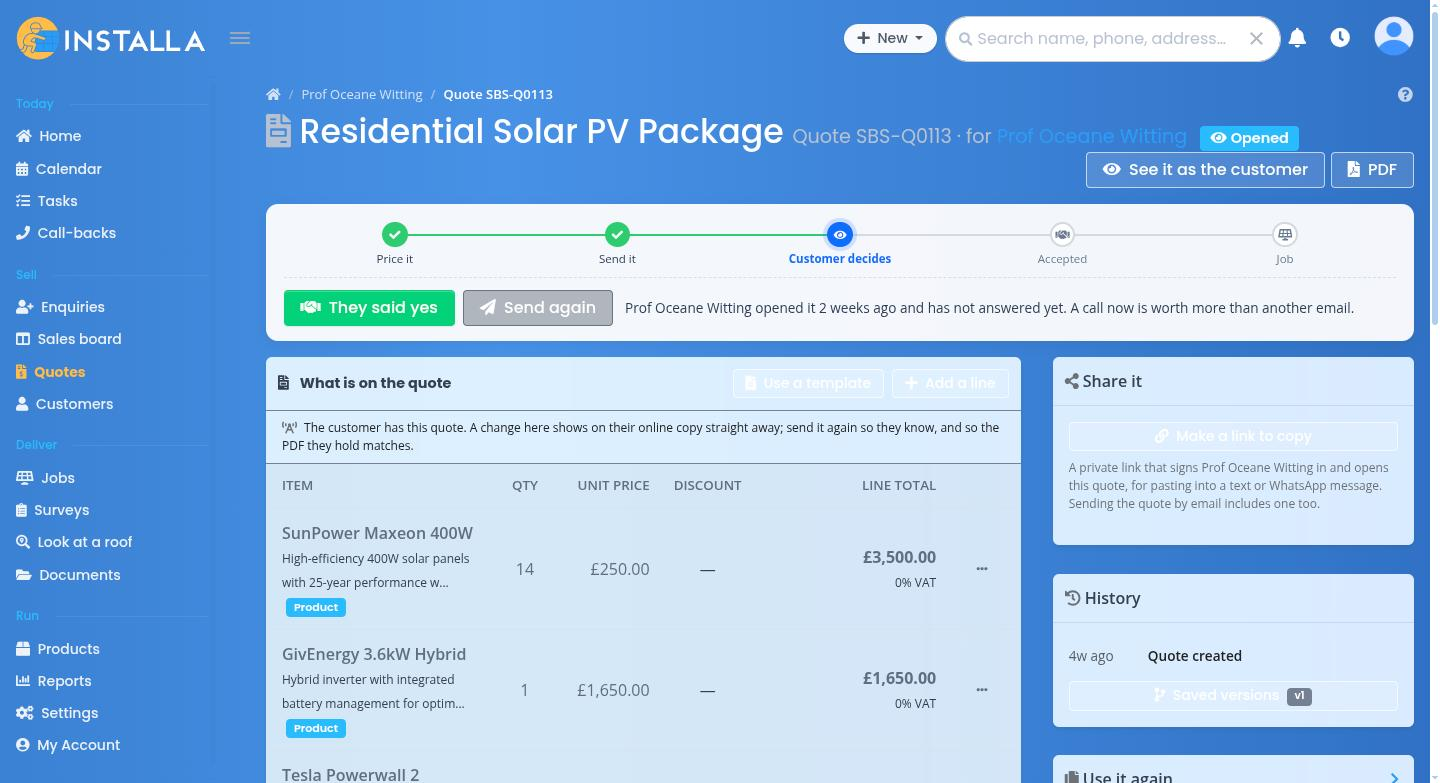
Task: Open Prof Oceane Witting breadcrumb link
Action: coord(362,94)
